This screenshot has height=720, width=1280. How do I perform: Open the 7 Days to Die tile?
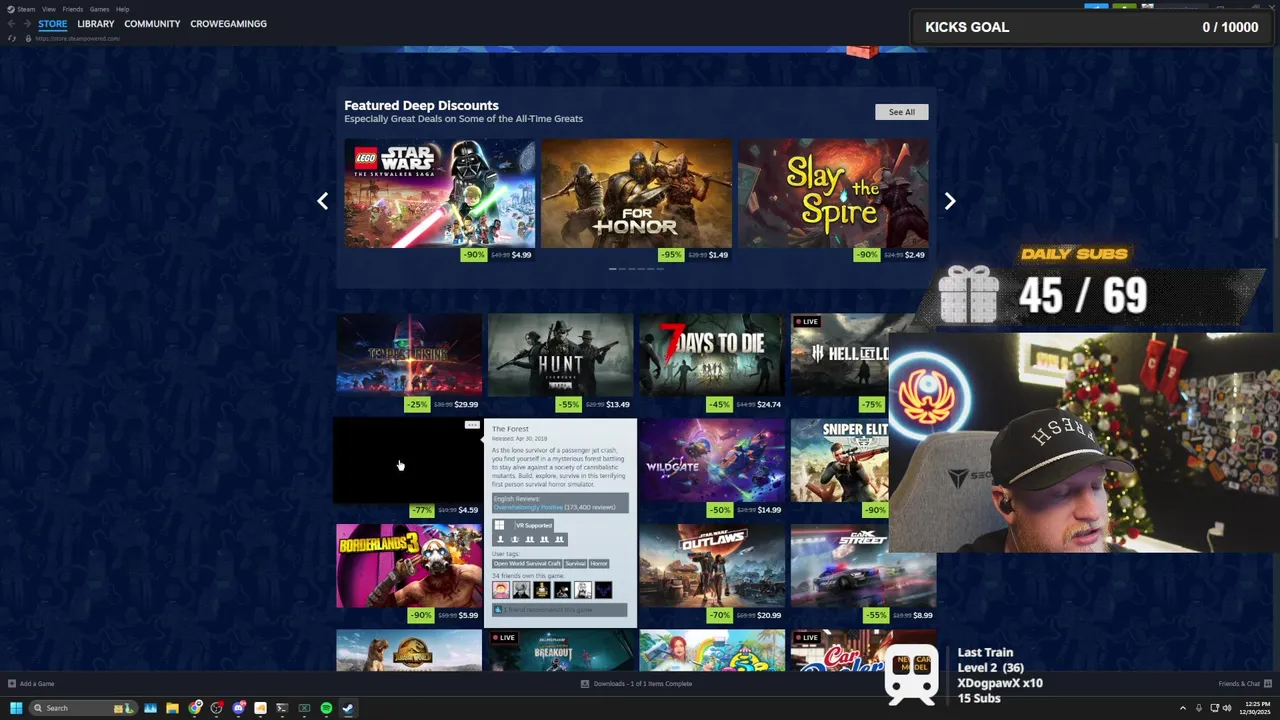(712, 355)
